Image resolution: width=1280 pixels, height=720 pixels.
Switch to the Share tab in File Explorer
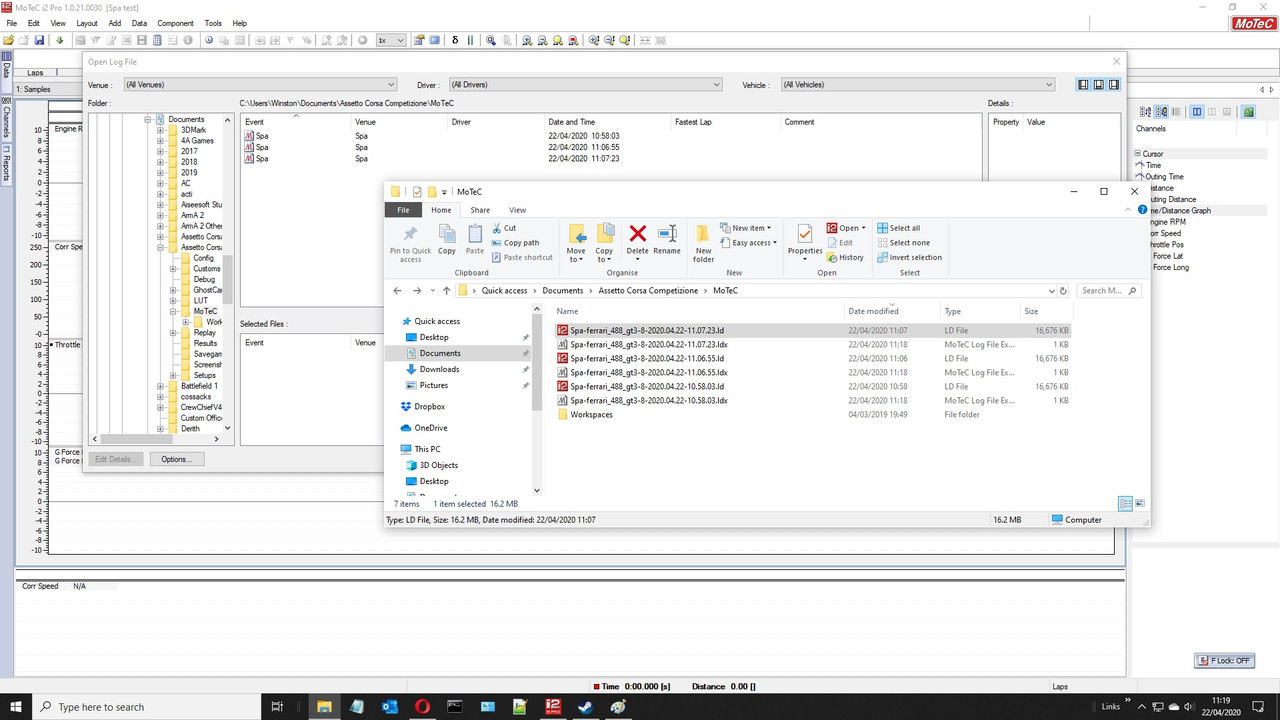479,210
